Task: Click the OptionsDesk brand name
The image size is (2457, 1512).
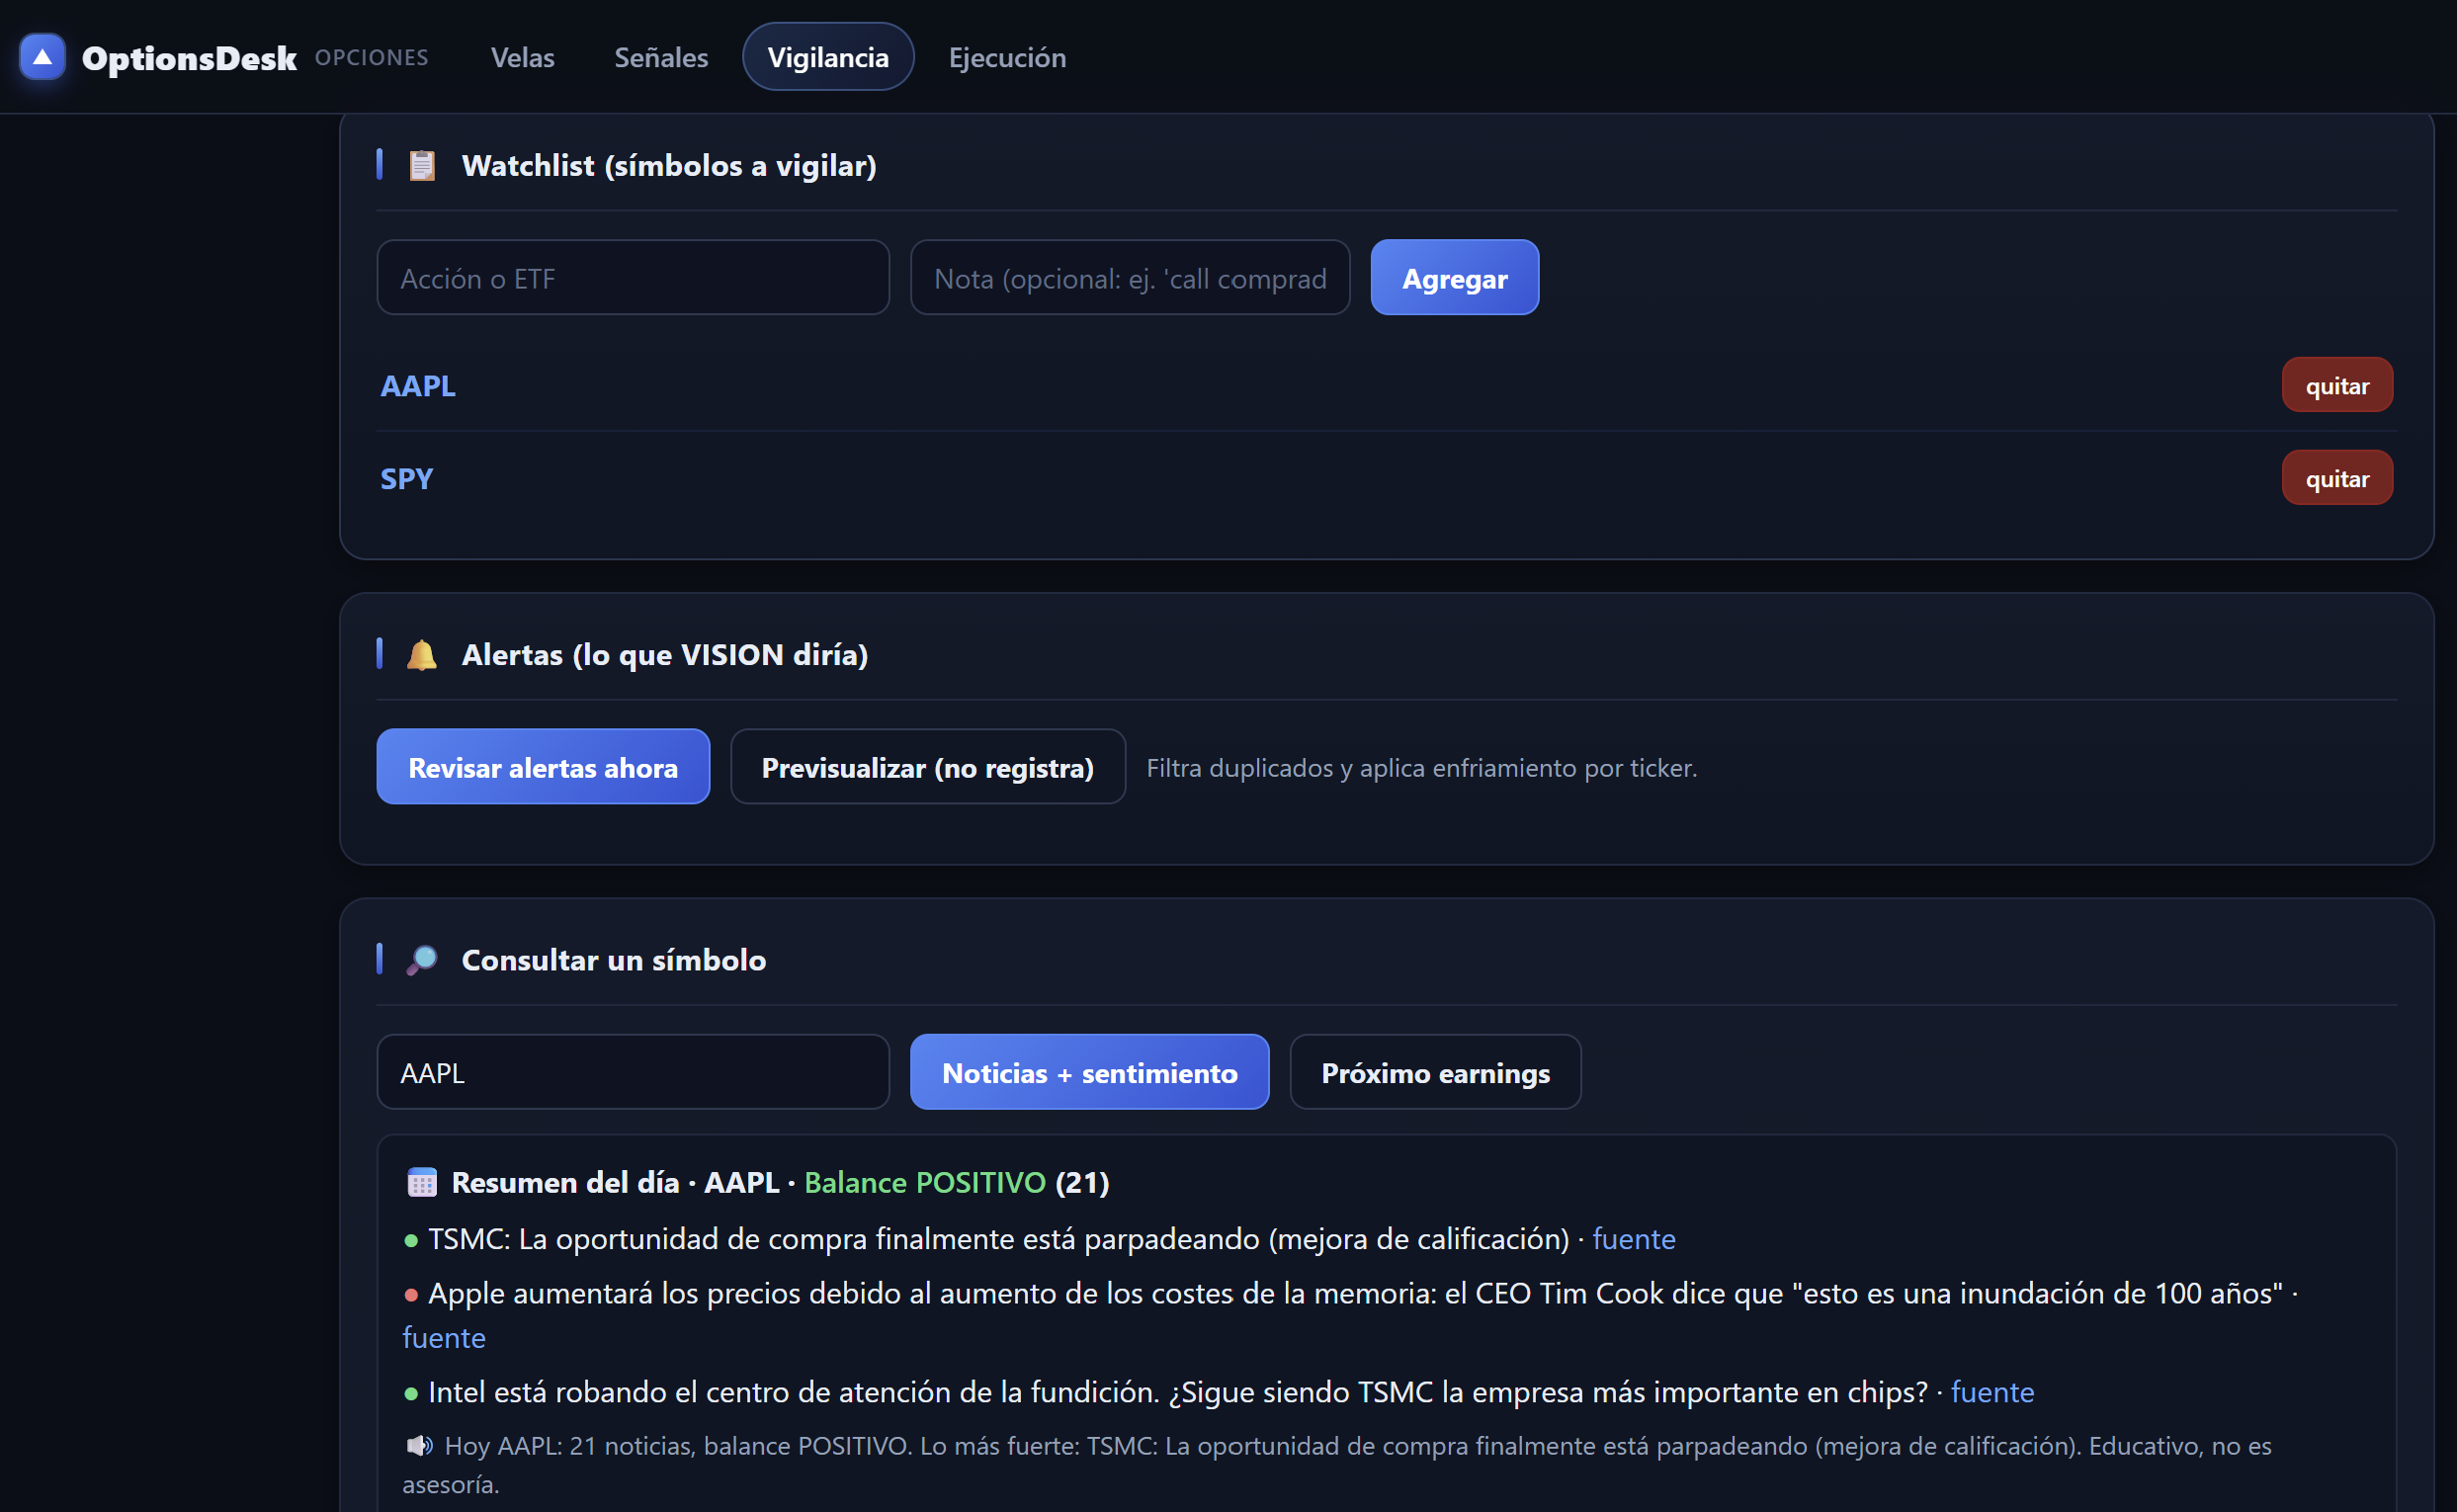Action: click(189, 58)
